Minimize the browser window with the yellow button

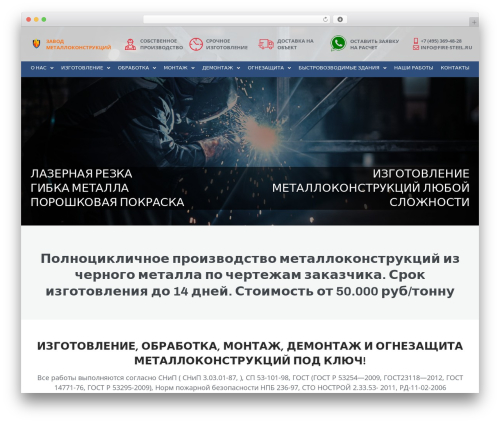pyautogui.click(x=36, y=20)
